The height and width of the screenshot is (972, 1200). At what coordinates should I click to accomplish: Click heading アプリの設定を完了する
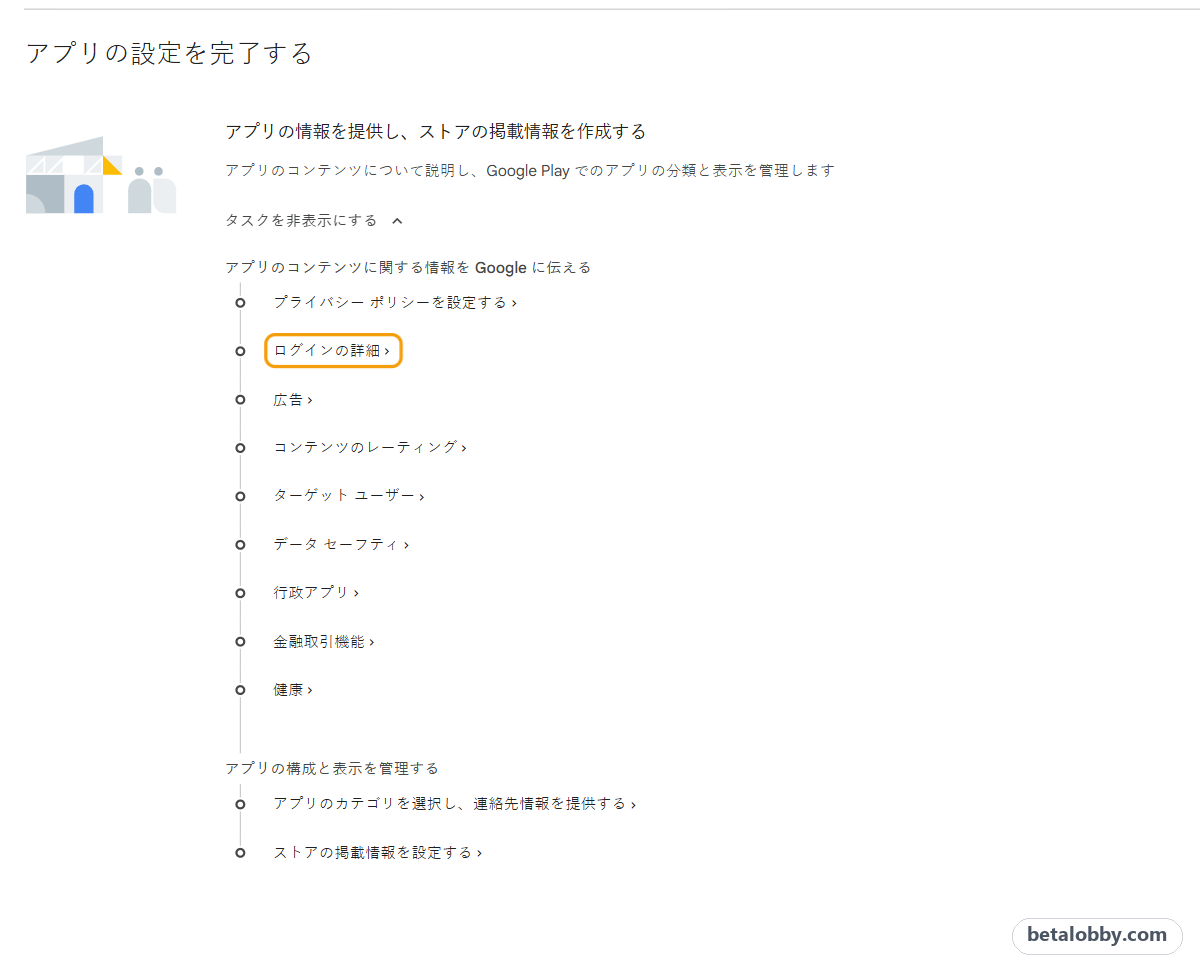[169, 53]
